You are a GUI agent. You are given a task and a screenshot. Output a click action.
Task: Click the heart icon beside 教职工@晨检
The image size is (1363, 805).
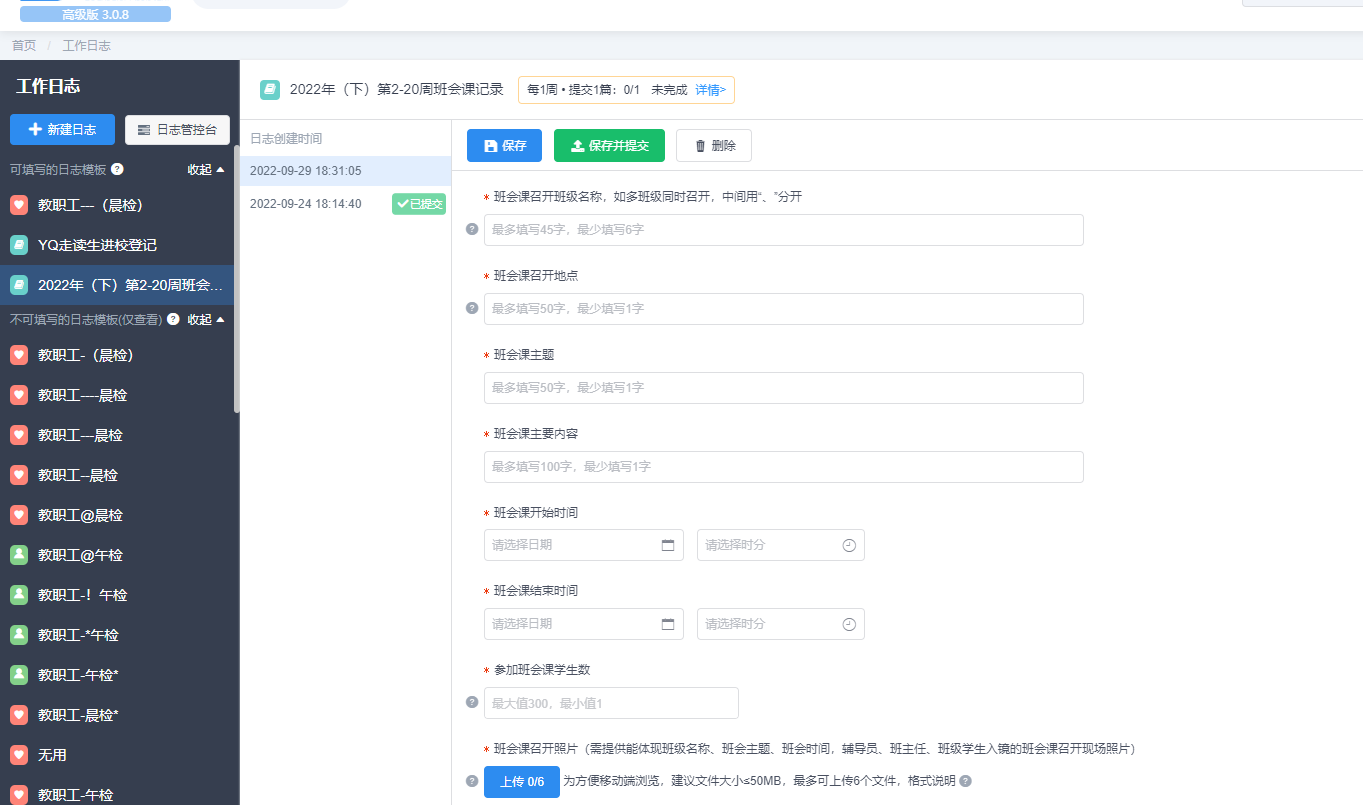(x=18, y=515)
